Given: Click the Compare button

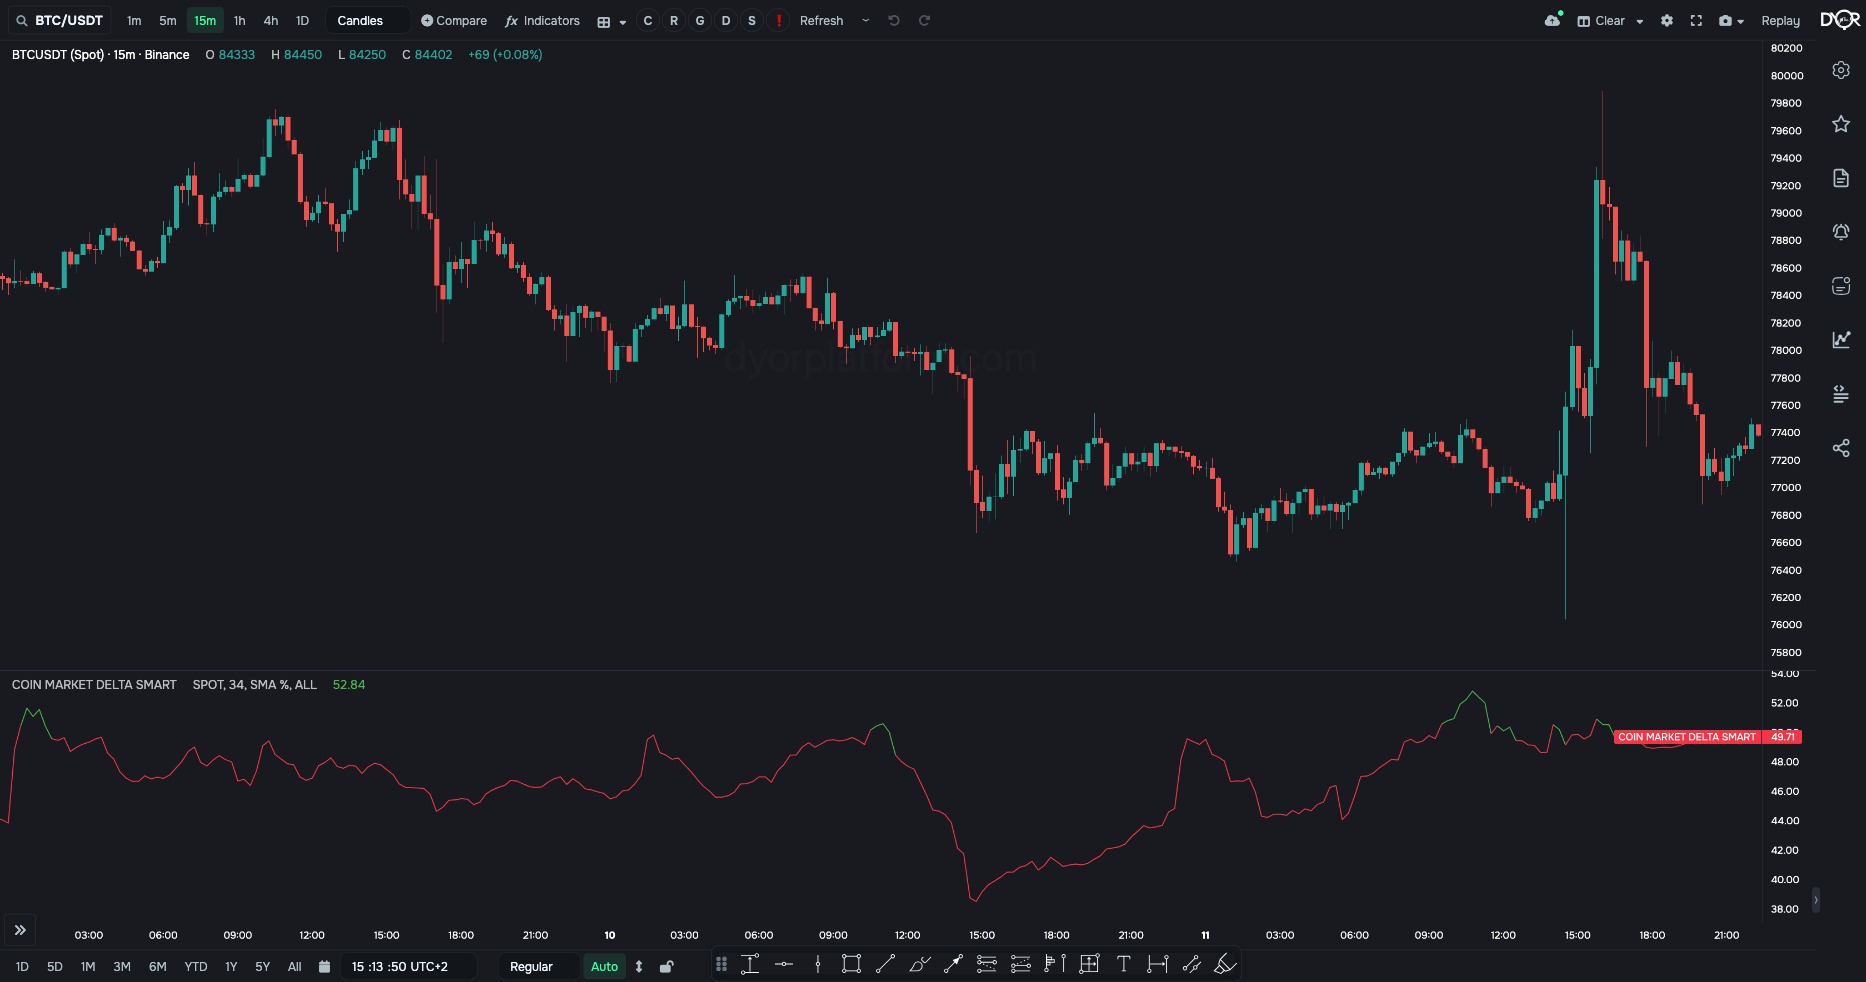Looking at the screenshot, I should (454, 20).
